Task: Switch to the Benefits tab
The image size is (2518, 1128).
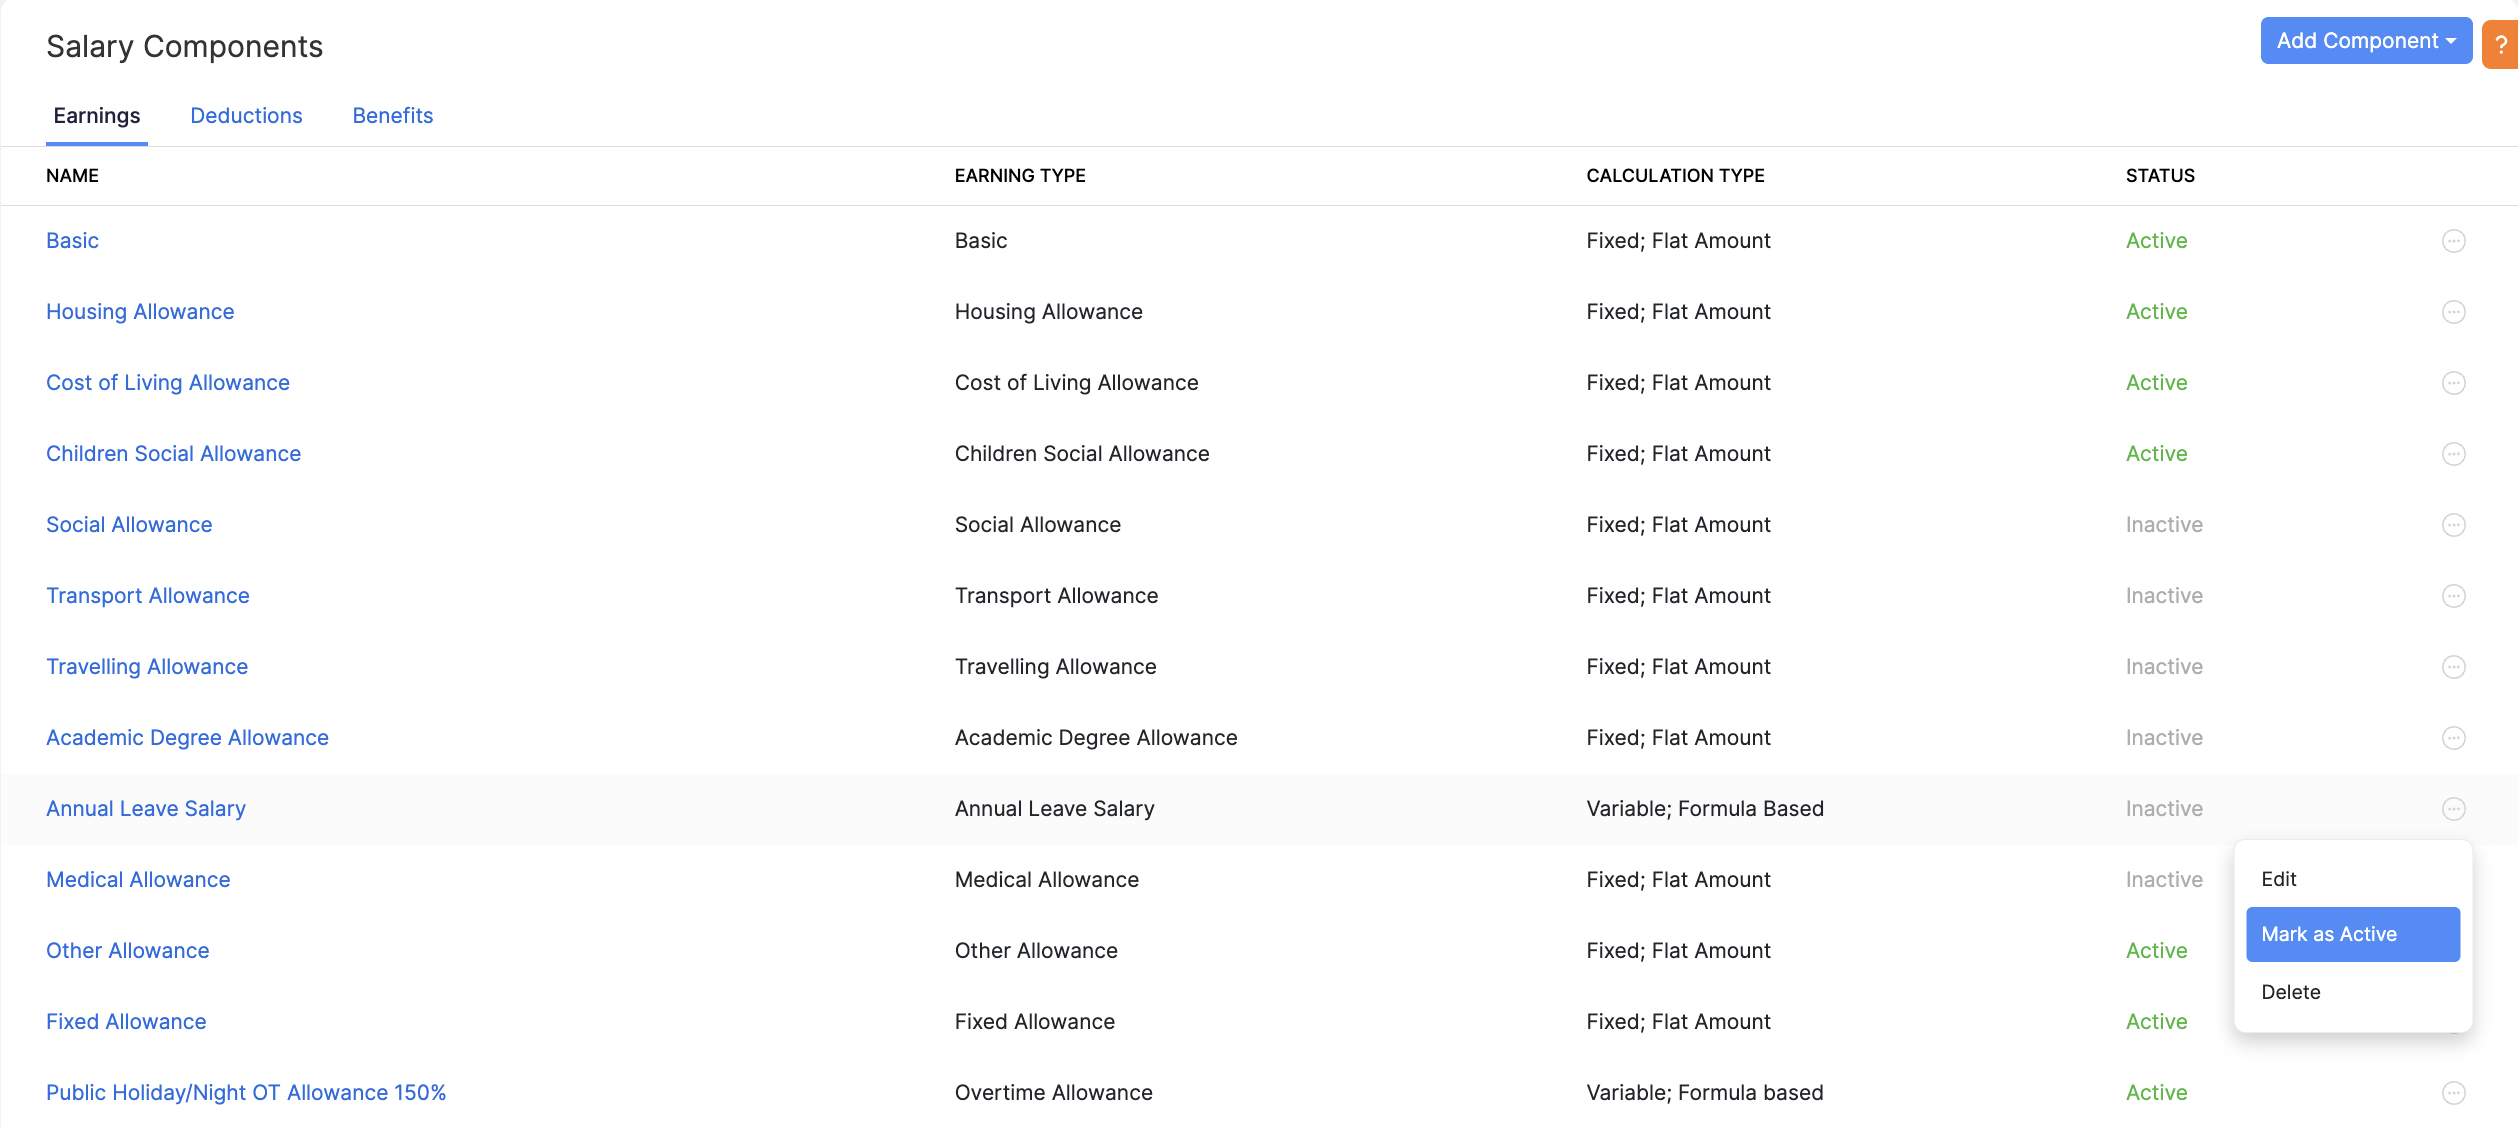Action: tap(392, 116)
